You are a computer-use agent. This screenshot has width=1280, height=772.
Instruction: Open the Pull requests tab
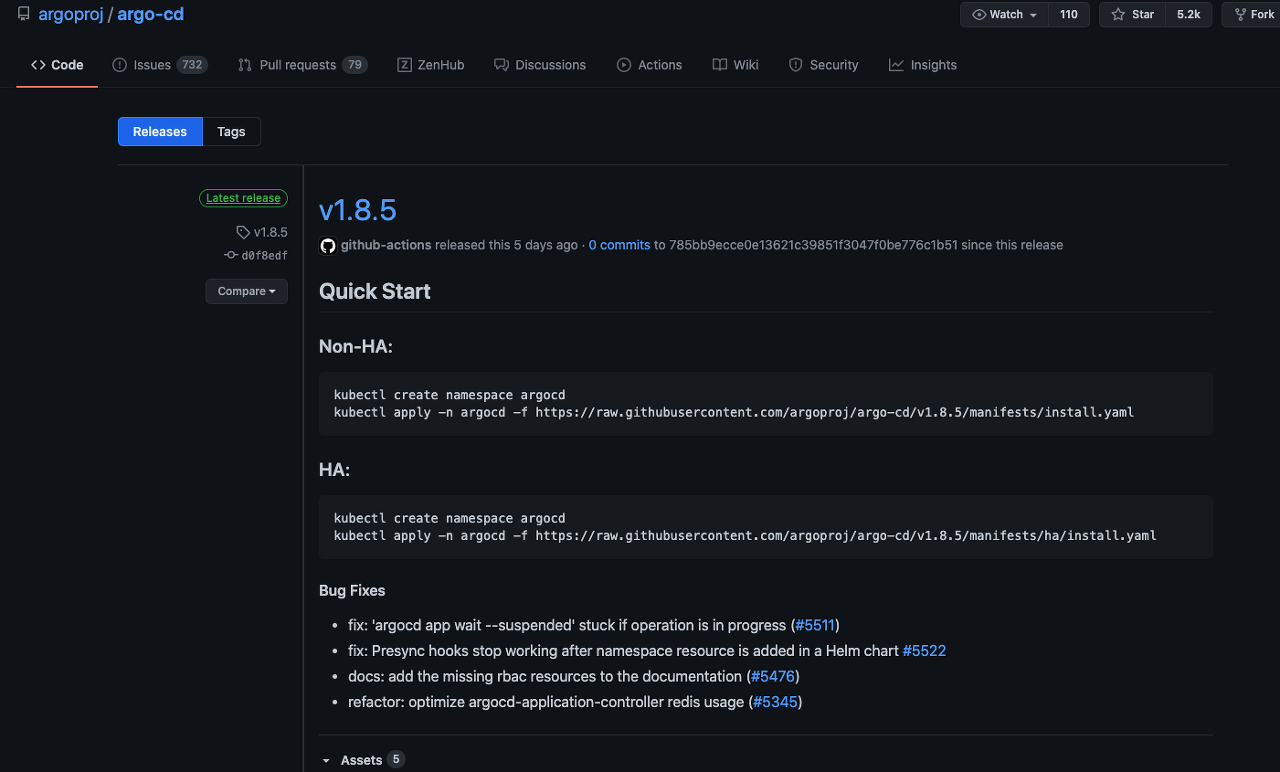[302, 65]
